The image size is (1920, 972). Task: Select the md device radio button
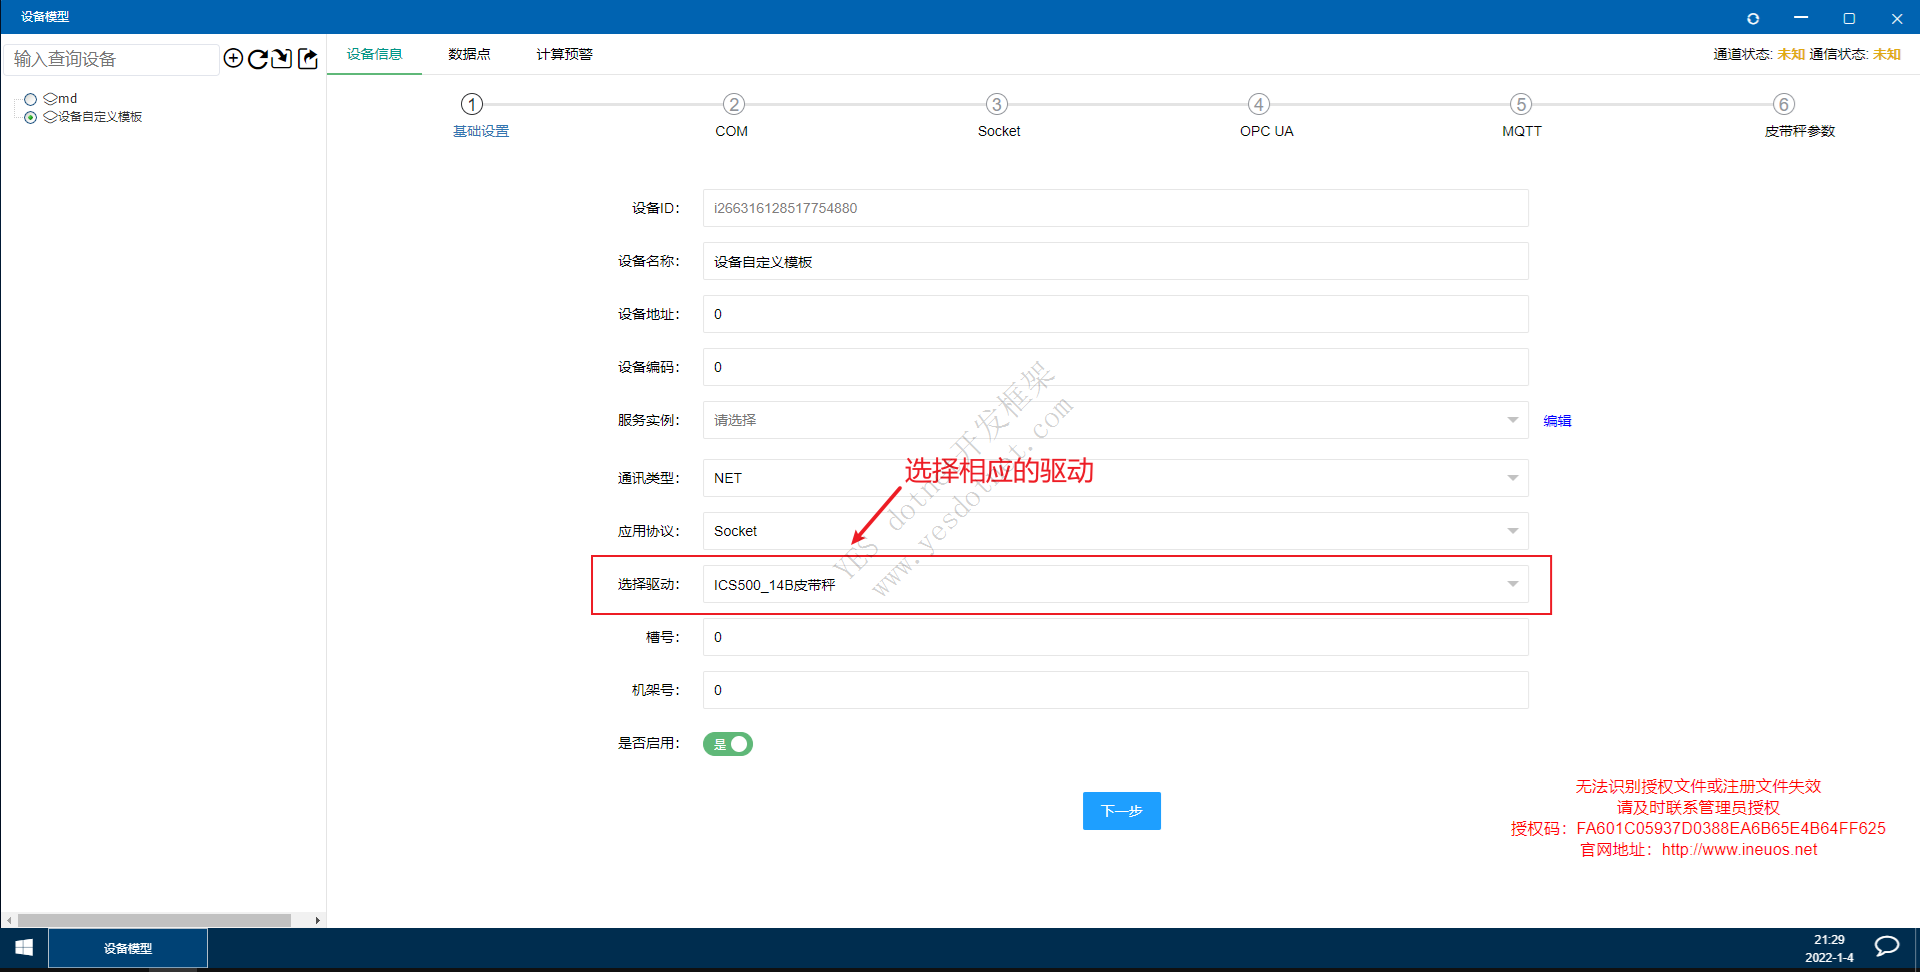coord(31,99)
